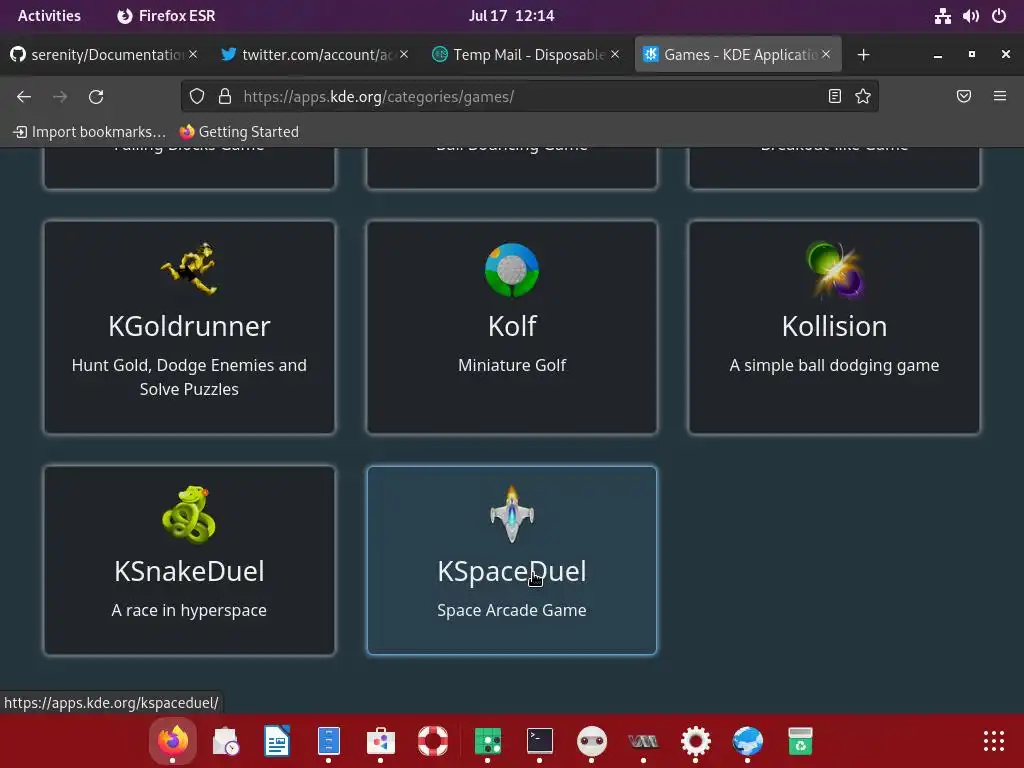Open the power menu icon

tap(999, 16)
